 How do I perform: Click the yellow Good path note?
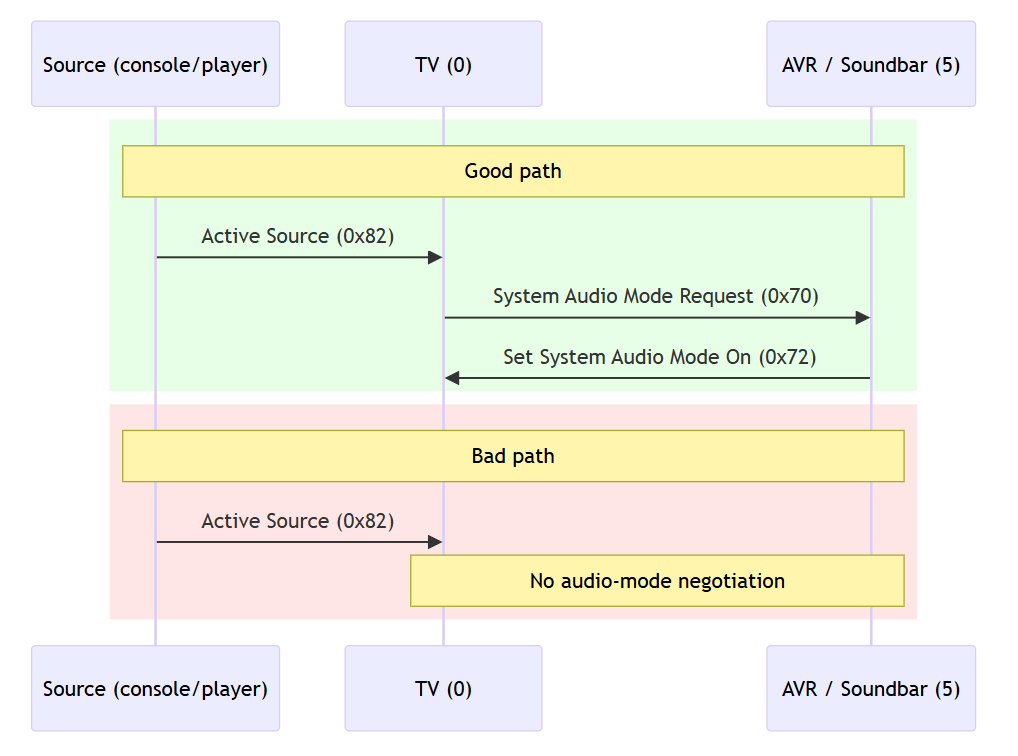tap(513, 171)
